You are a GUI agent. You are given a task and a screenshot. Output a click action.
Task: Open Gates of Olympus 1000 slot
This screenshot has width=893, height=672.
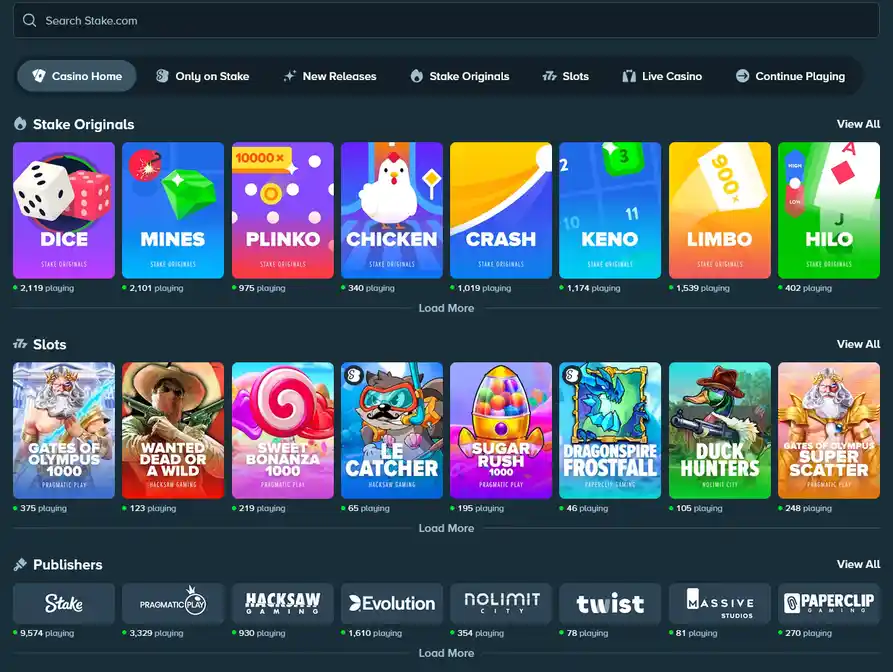[x=64, y=431]
